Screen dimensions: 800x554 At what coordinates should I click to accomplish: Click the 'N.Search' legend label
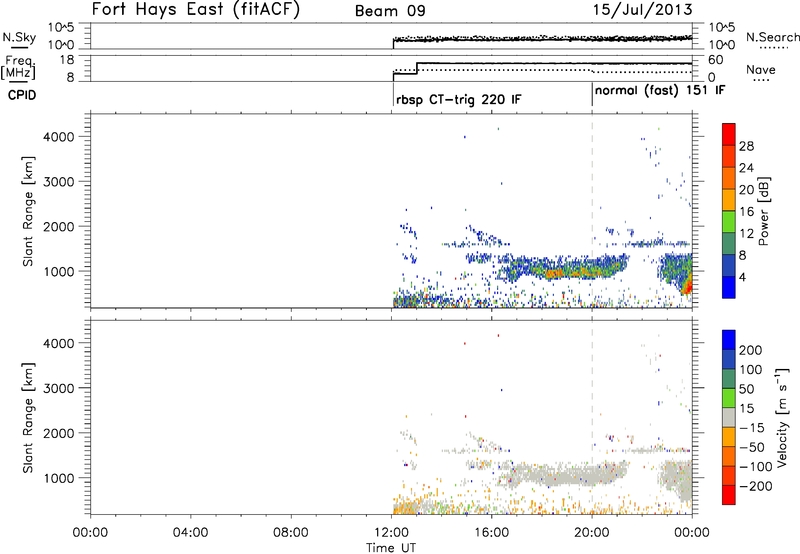pos(772,37)
